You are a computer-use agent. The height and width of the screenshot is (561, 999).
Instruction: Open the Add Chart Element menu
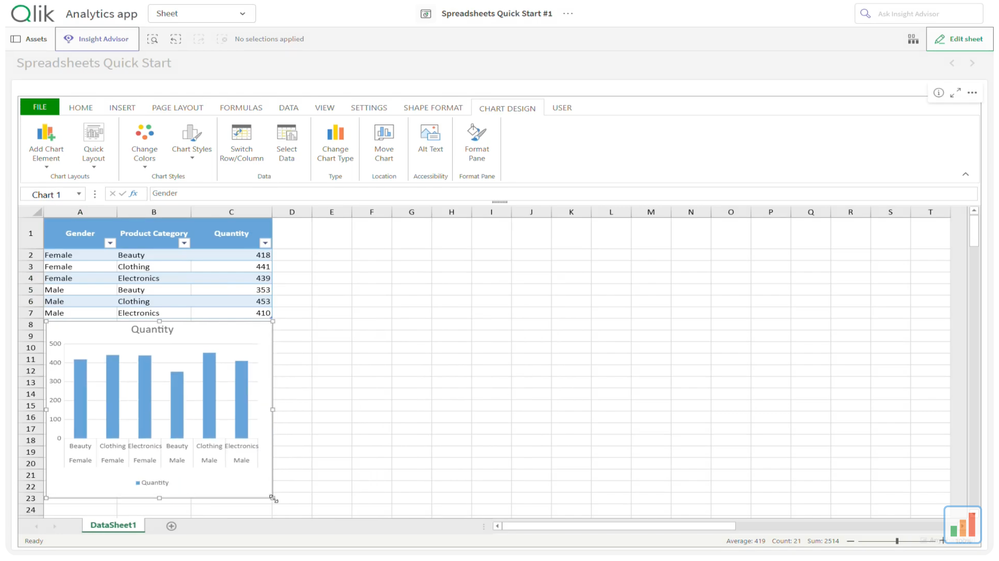(46, 146)
